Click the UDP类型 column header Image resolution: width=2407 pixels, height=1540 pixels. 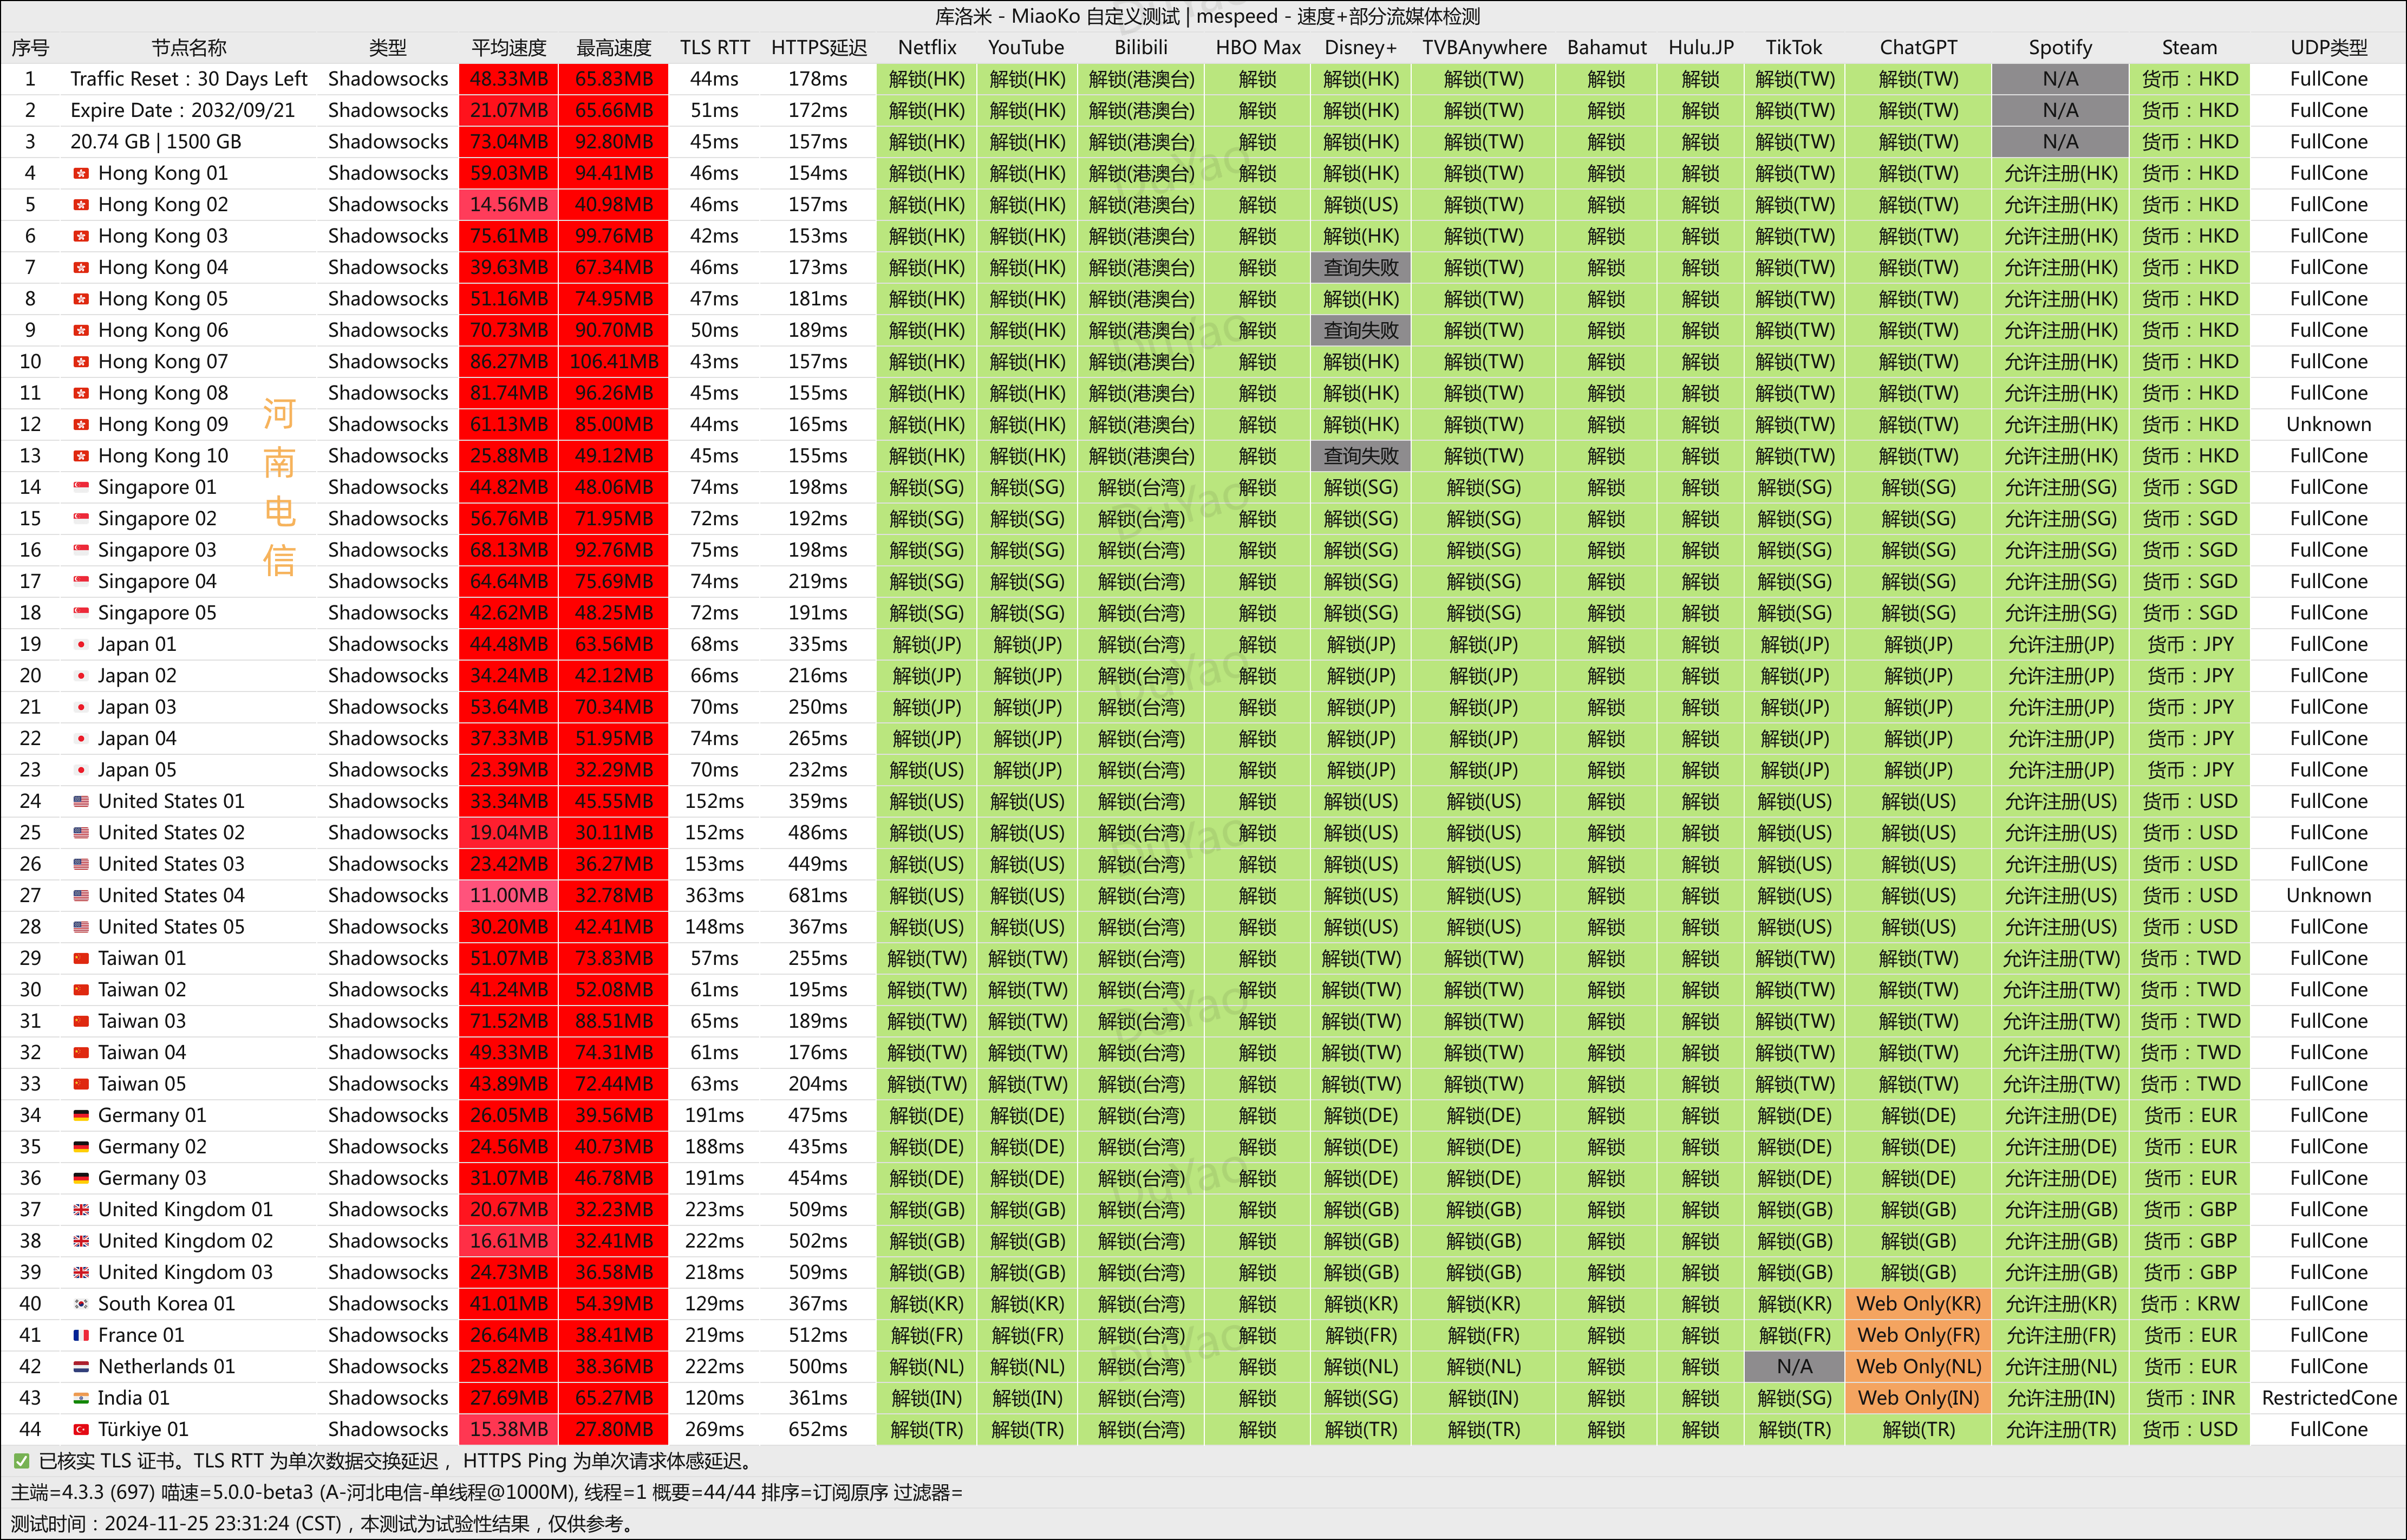[x=2328, y=47]
